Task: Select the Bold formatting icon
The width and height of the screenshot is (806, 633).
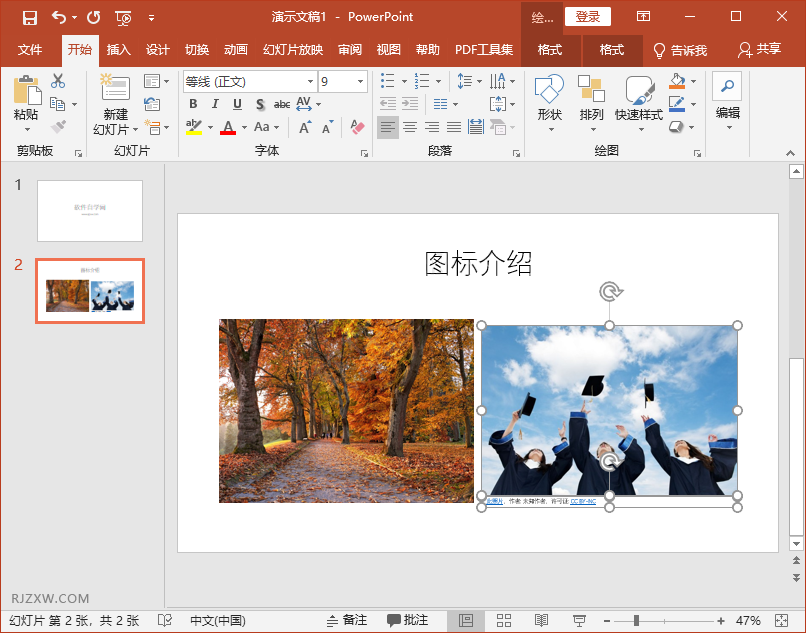Action: click(194, 103)
